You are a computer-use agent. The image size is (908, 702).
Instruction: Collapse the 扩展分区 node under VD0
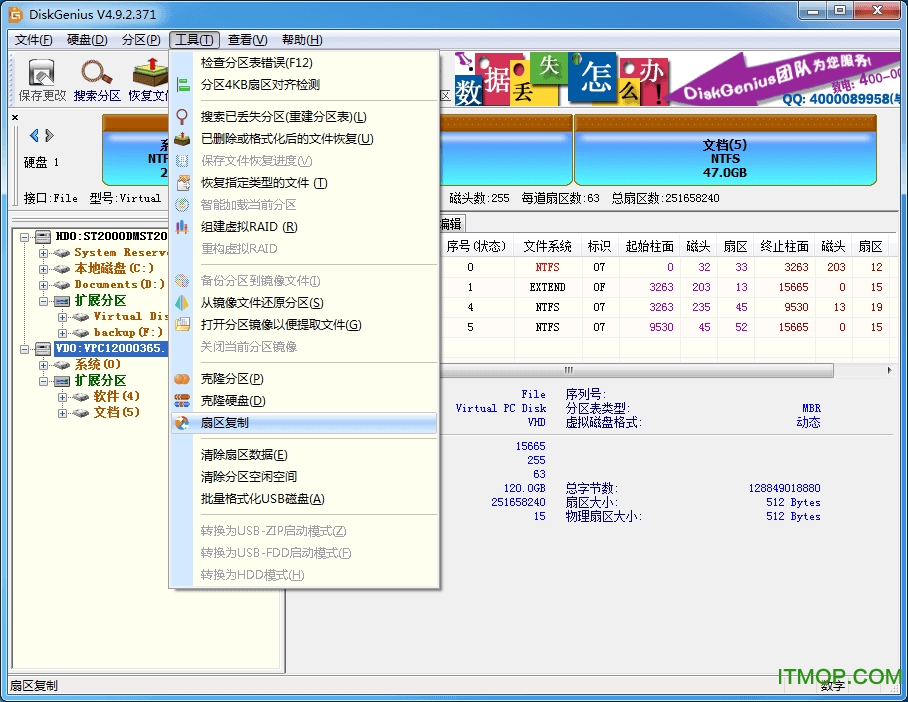coord(43,380)
